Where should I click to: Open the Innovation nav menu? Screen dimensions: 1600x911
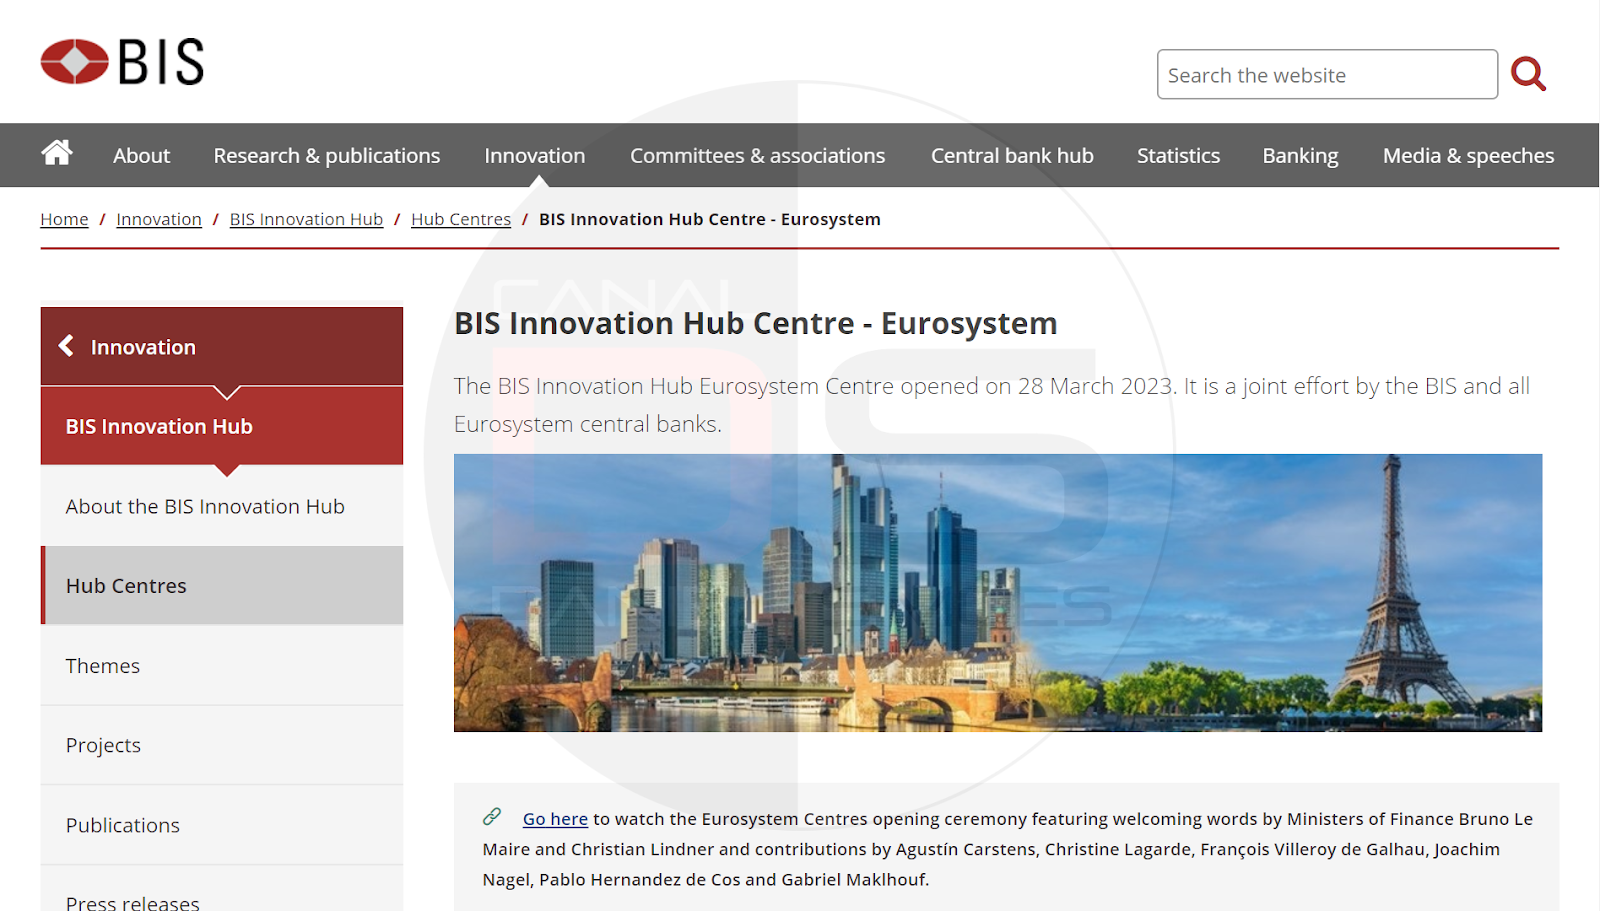[535, 156]
